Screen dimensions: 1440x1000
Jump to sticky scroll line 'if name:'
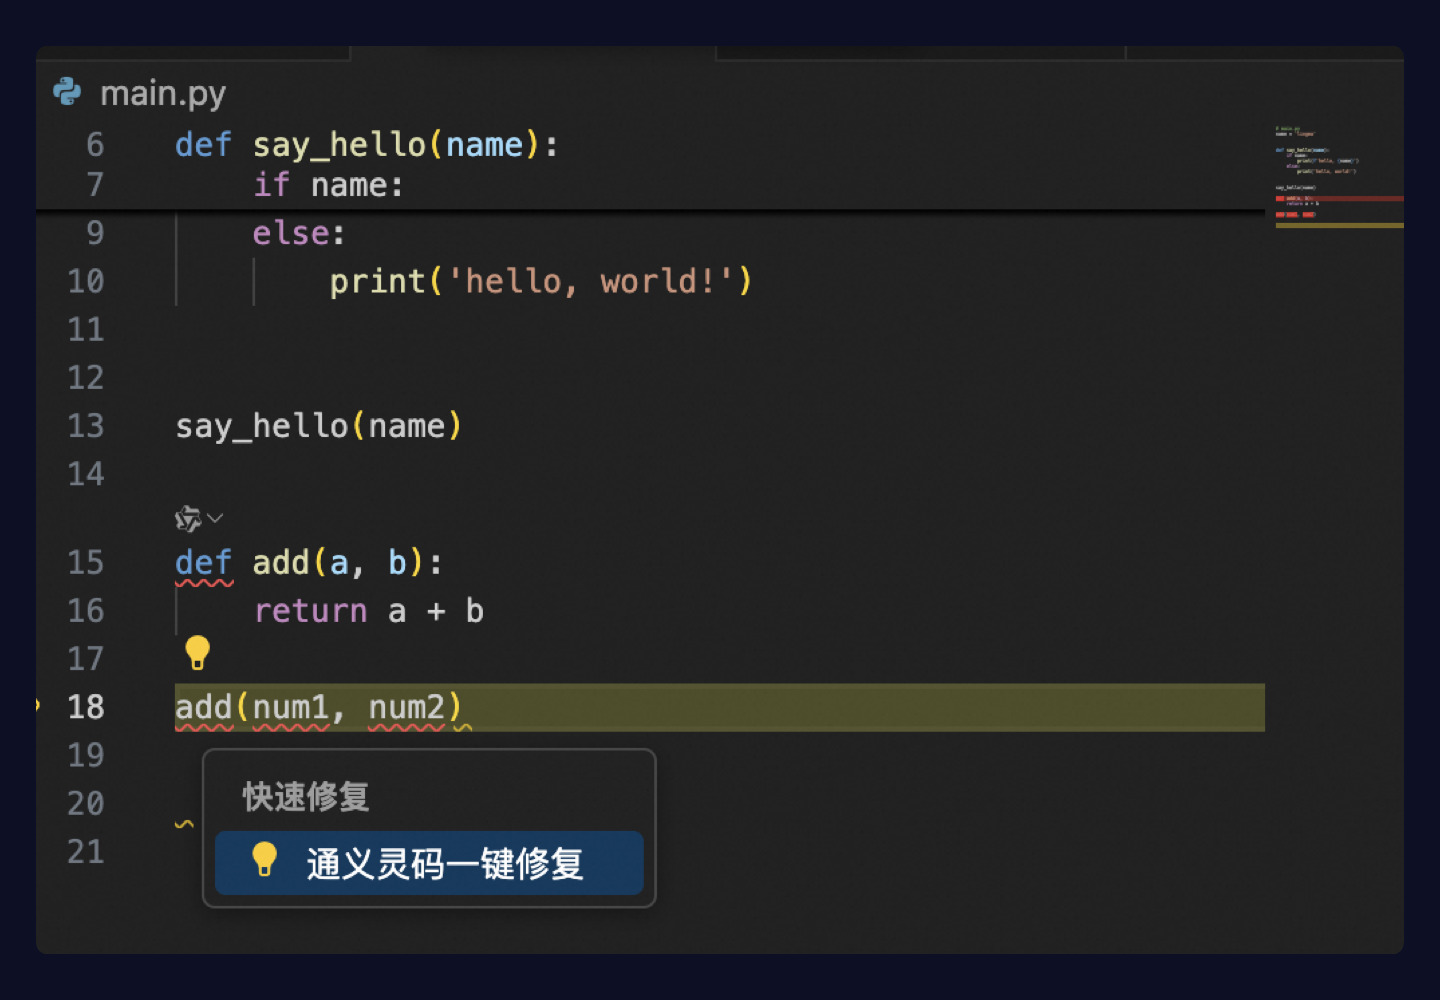click(x=328, y=185)
